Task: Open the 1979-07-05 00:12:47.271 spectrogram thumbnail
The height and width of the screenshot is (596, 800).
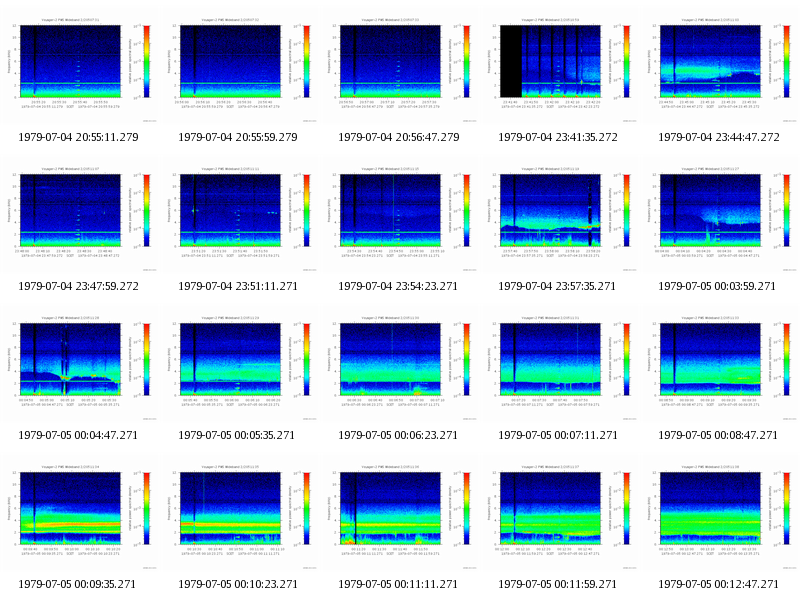Action: pos(718,517)
